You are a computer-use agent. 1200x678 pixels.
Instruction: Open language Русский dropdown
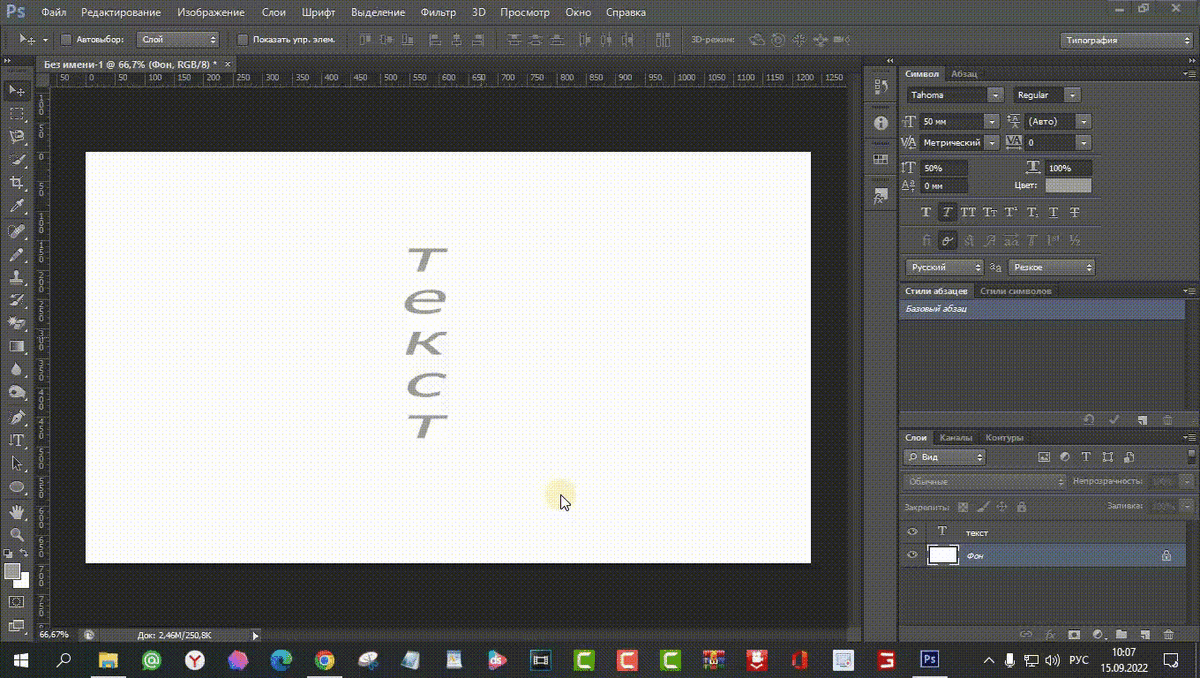pyautogui.click(x=945, y=267)
